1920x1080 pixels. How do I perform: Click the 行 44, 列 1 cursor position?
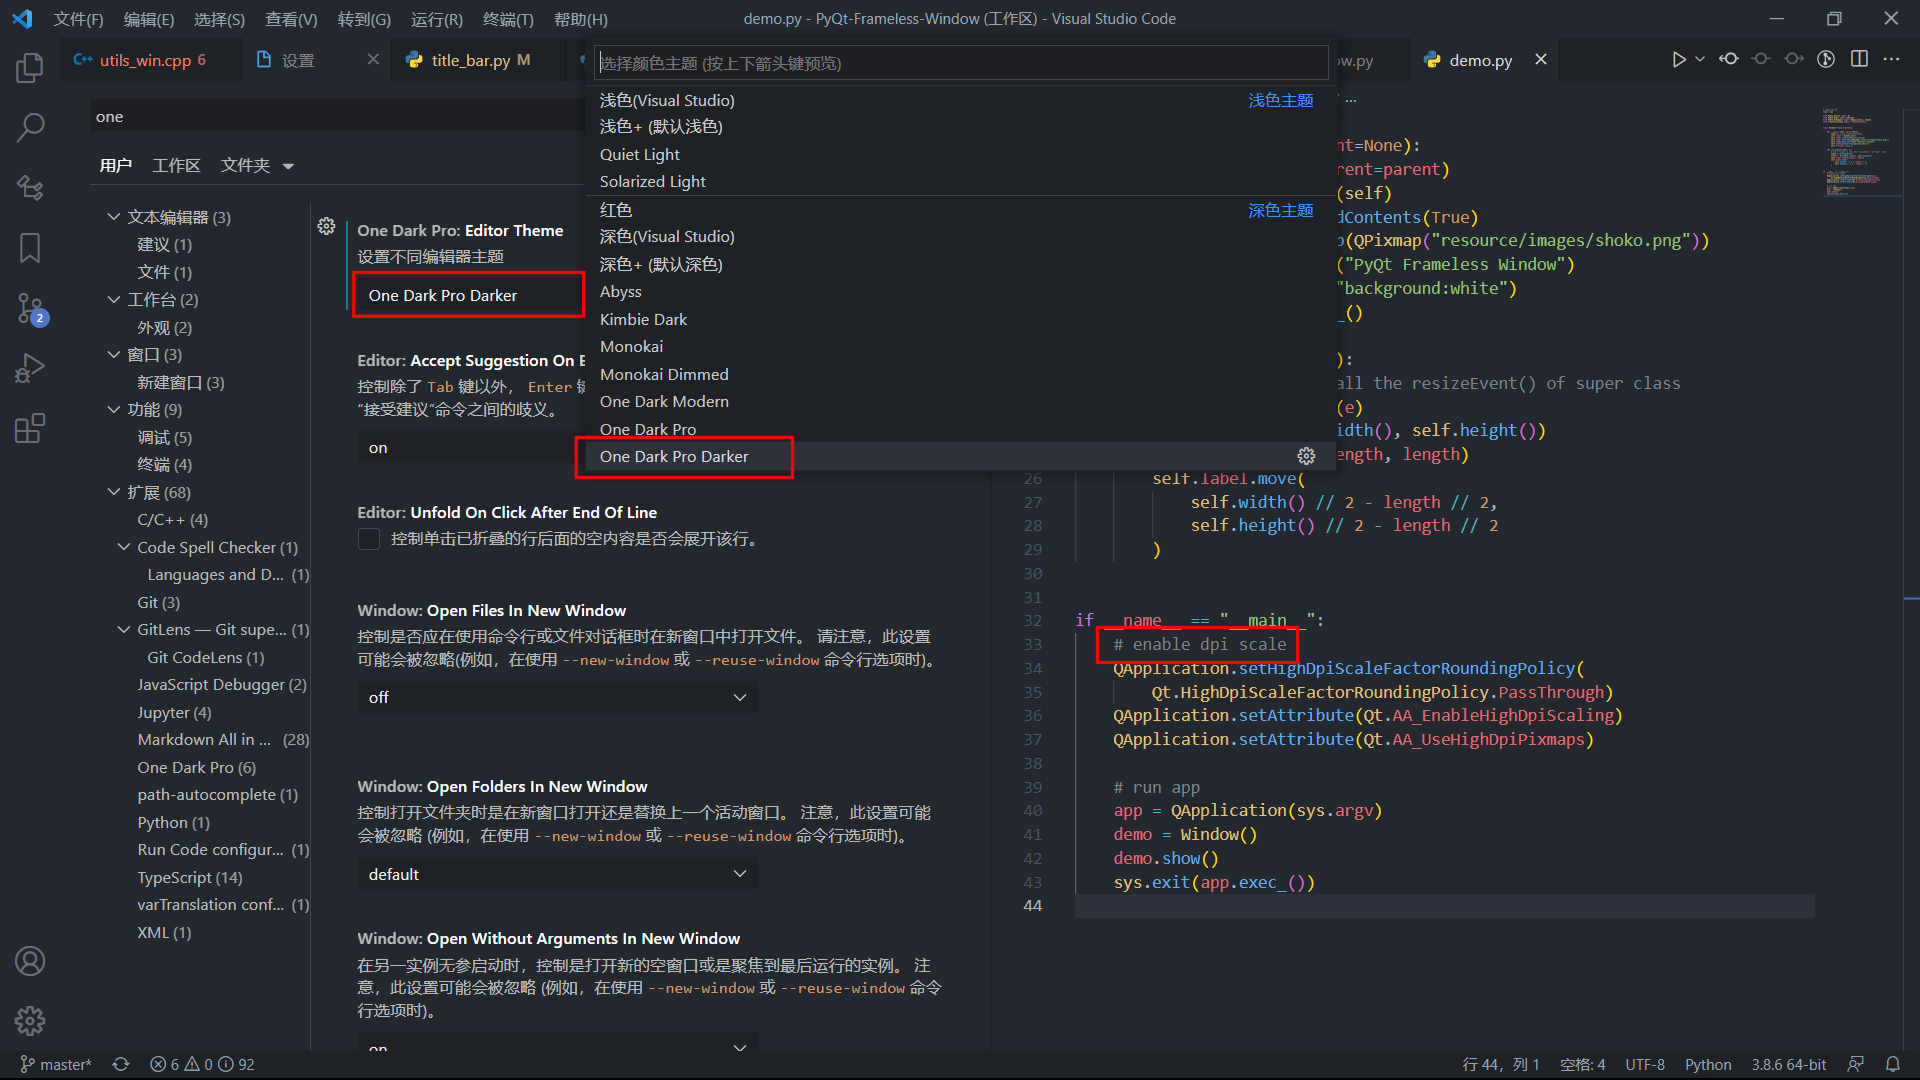(1501, 1065)
